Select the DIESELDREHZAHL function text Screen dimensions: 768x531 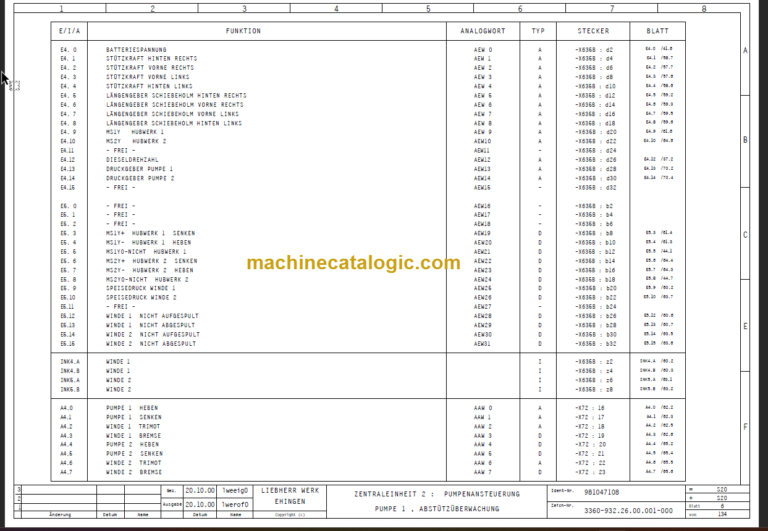tap(132, 160)
